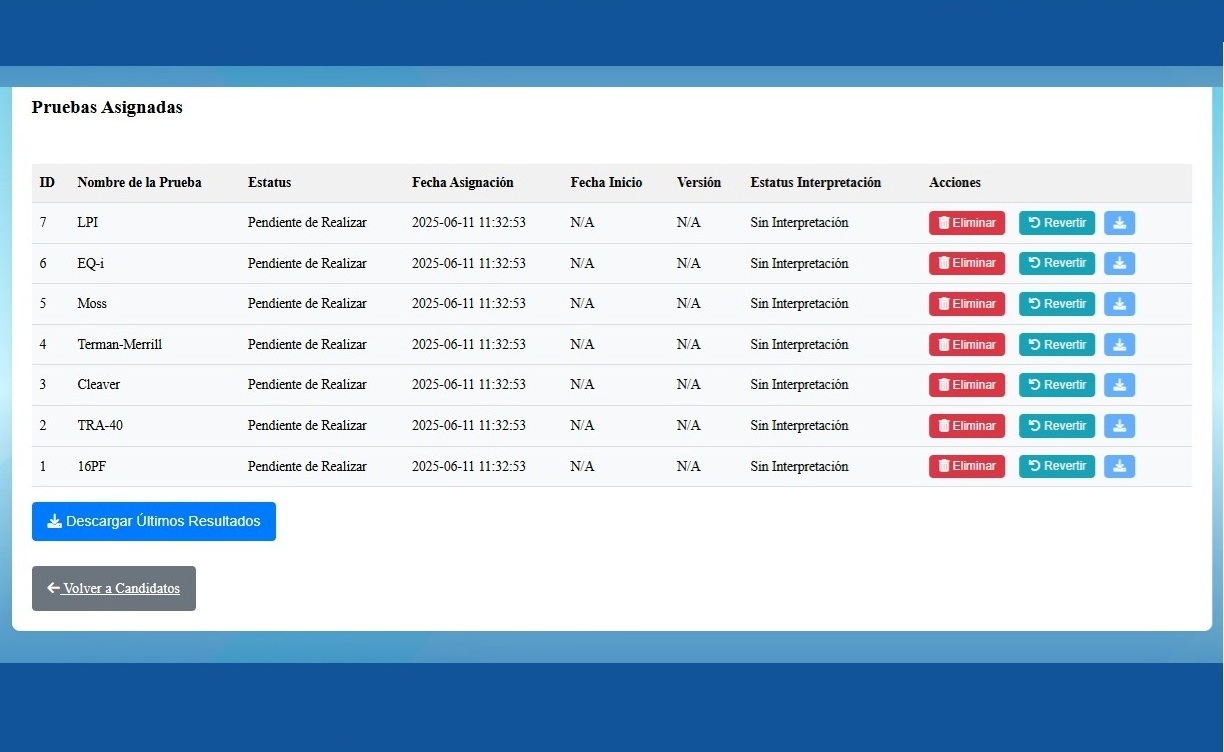The width and height of the screenshot is (1224, 752).
Task: Click Descargar Últimos Resultados button
Action: [x=154, y=521]
